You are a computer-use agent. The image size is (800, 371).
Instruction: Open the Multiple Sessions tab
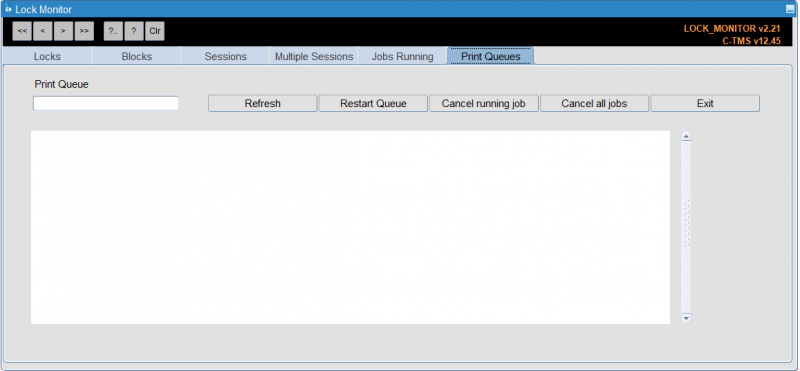tap(314, 56)
